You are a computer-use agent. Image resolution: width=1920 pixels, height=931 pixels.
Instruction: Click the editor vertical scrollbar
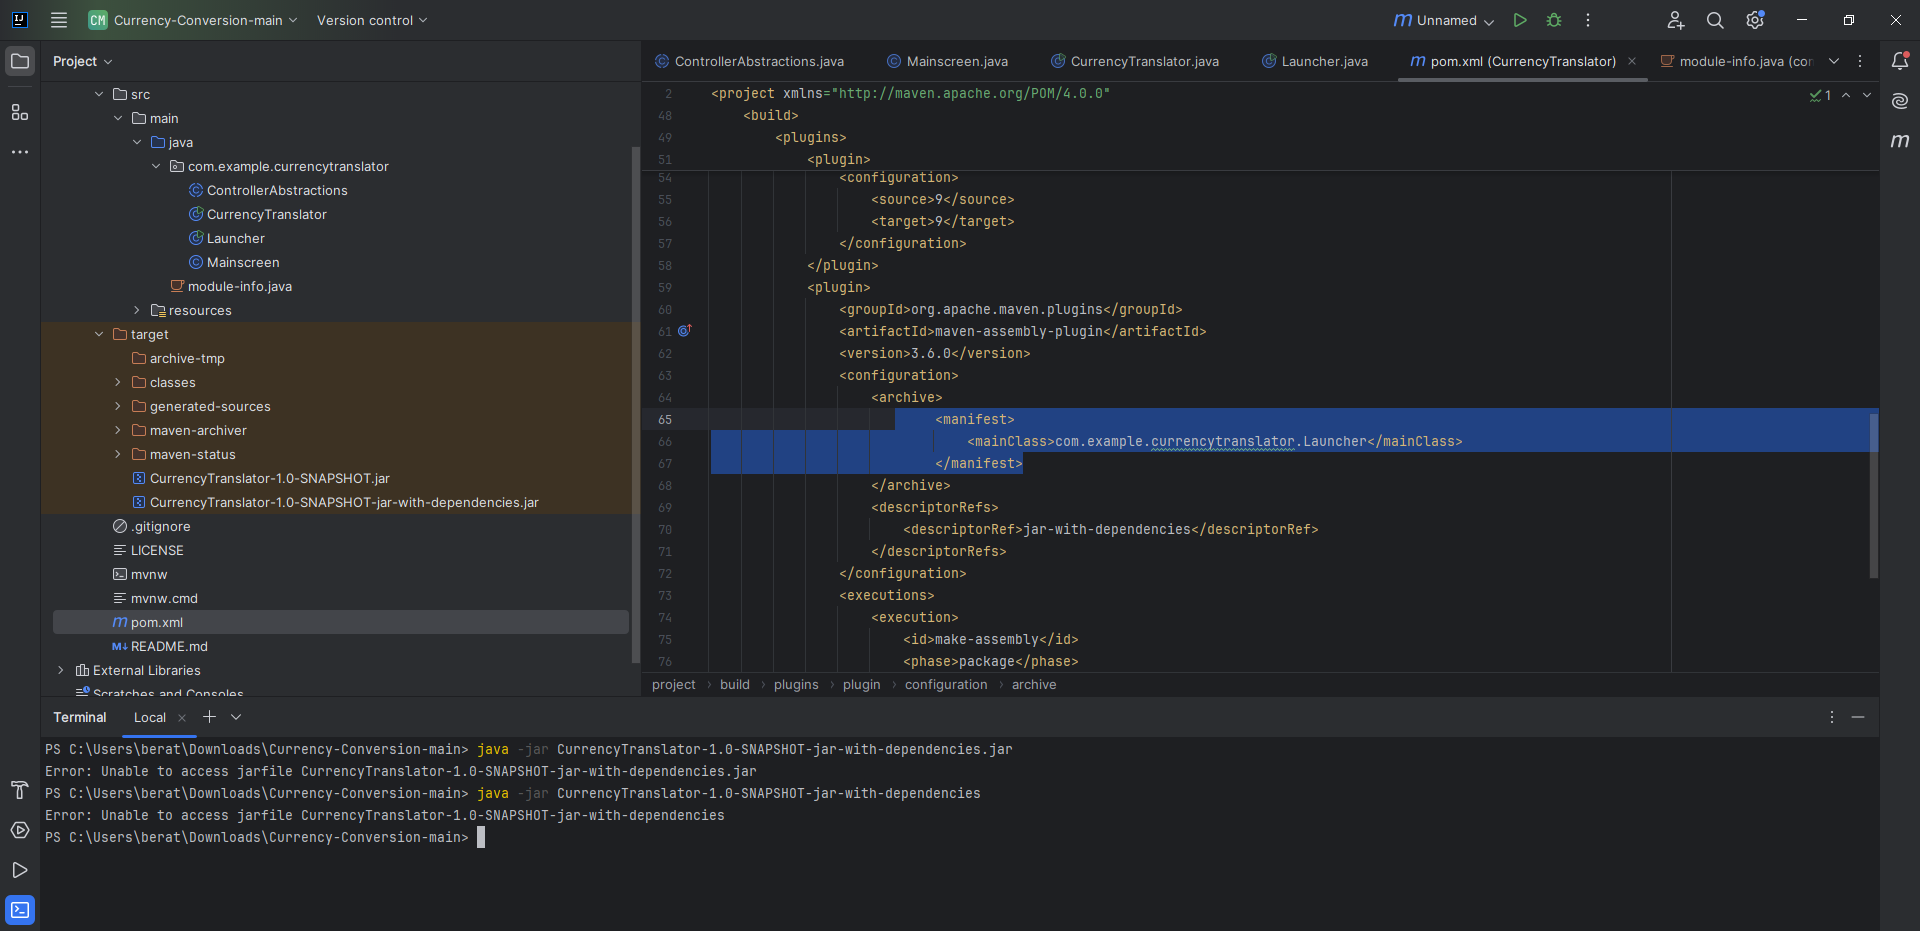pyautogui.click(x=1873, y=495)
